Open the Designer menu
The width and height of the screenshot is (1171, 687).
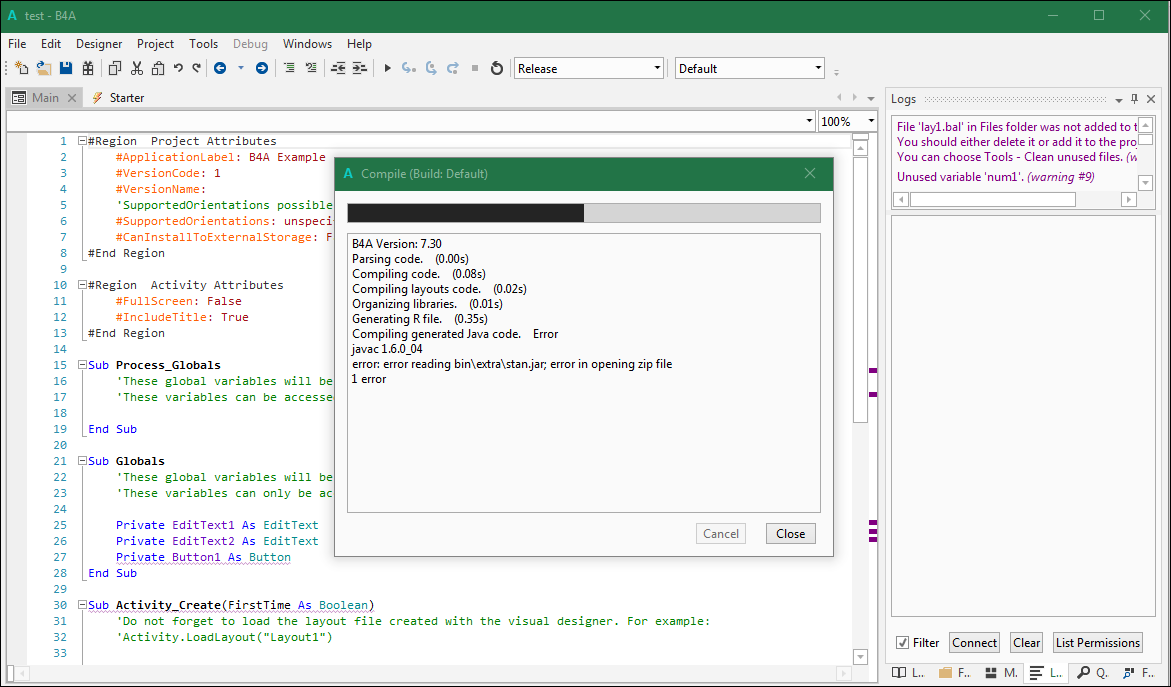point(99,44)
